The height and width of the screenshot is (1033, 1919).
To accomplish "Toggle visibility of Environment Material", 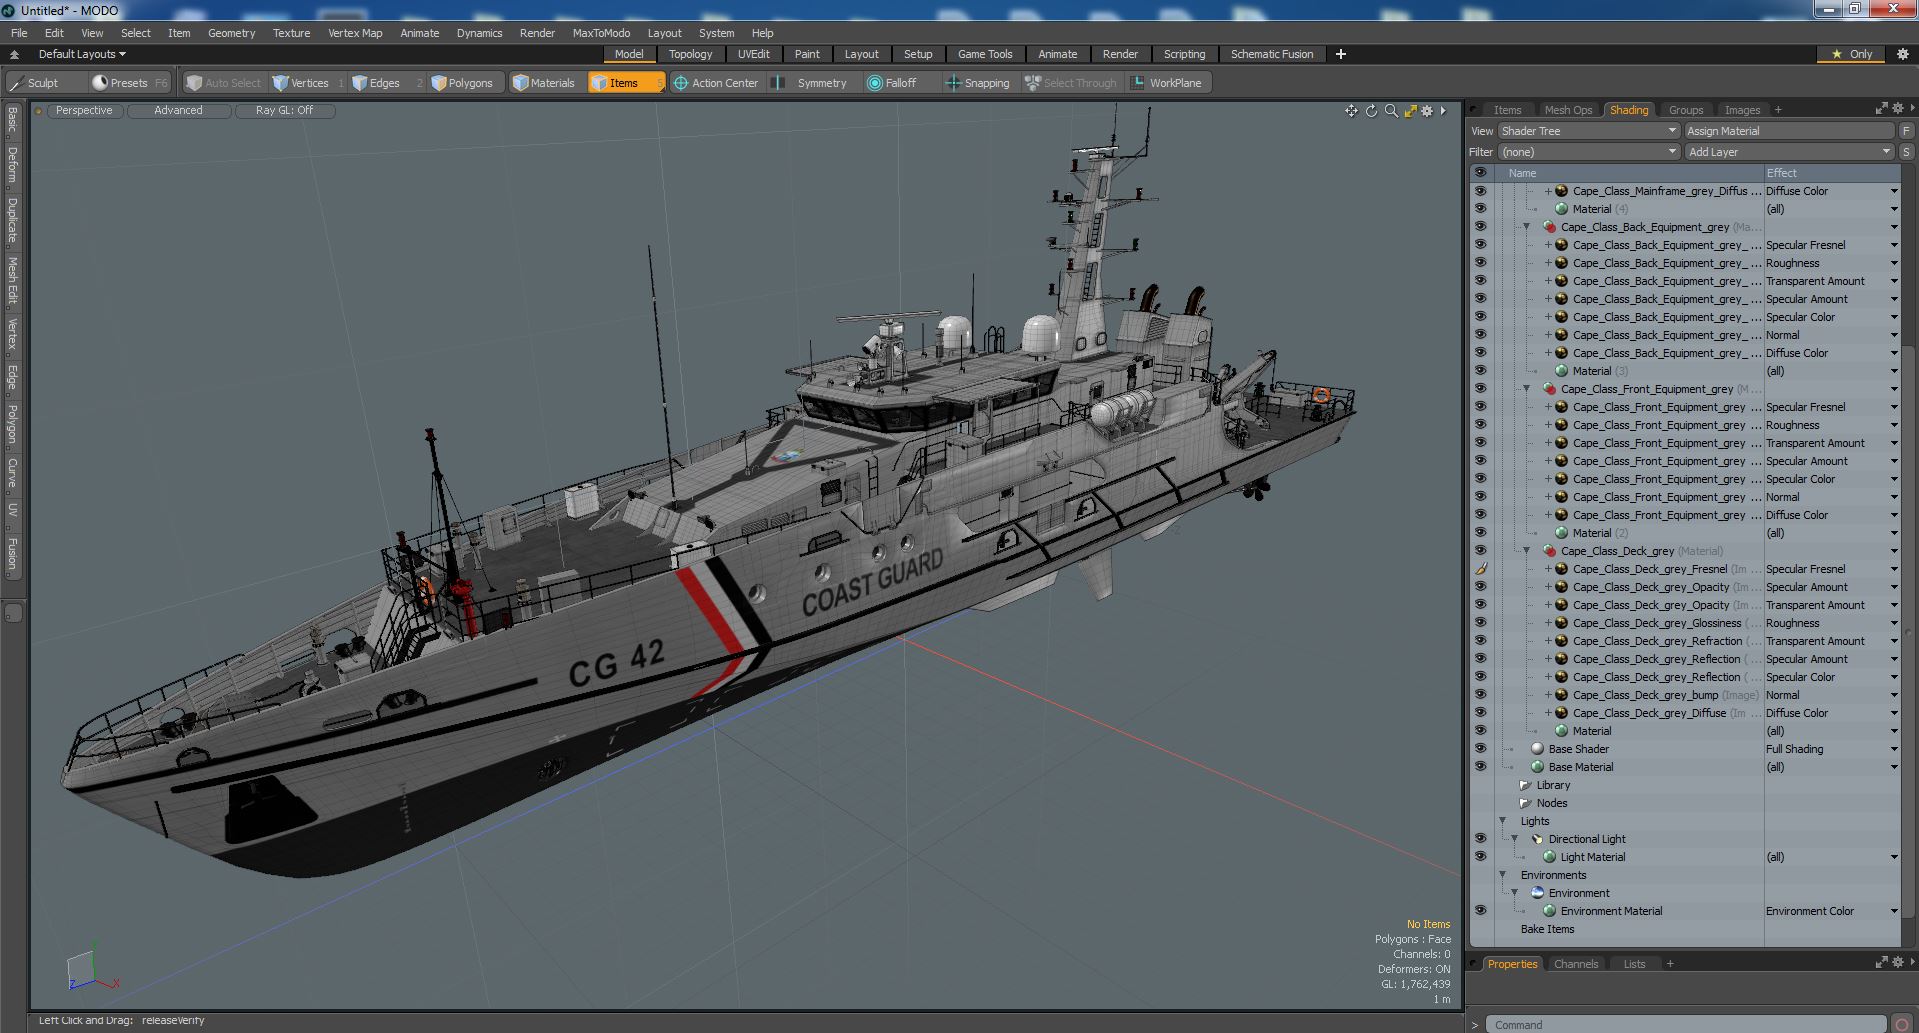I will click(1480, 911).
